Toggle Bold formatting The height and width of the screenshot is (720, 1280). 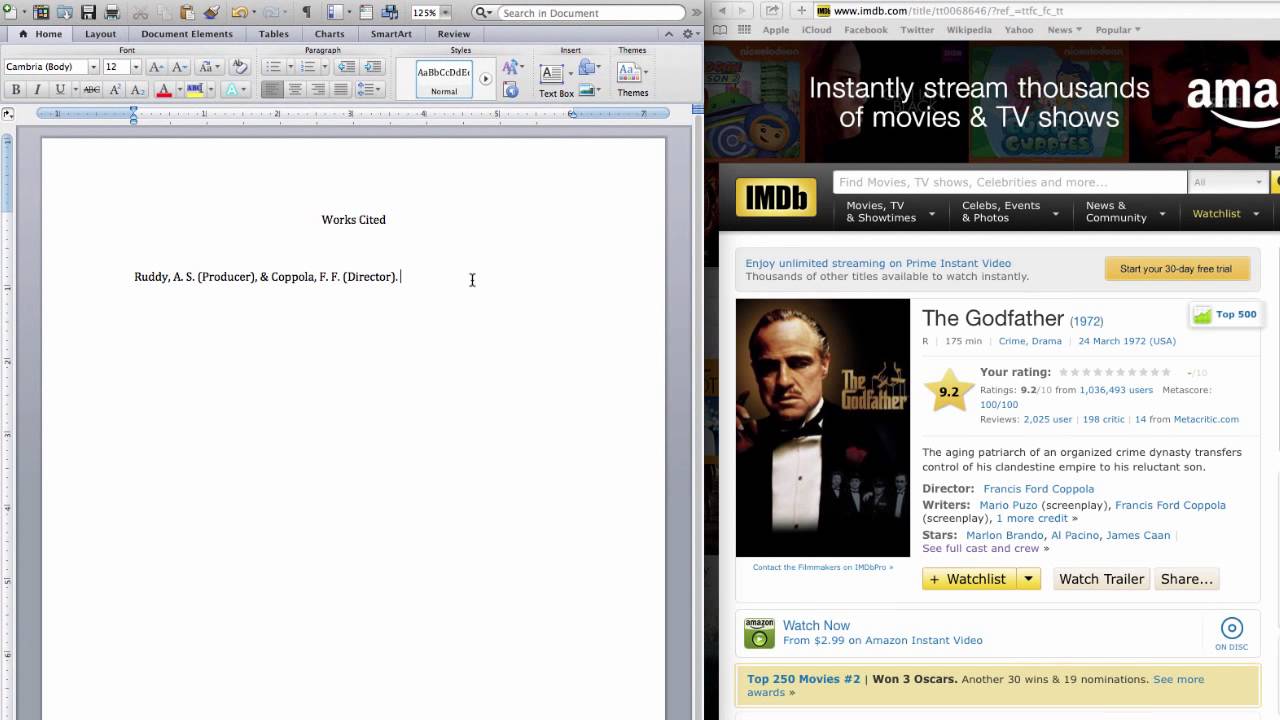point(15,90)
